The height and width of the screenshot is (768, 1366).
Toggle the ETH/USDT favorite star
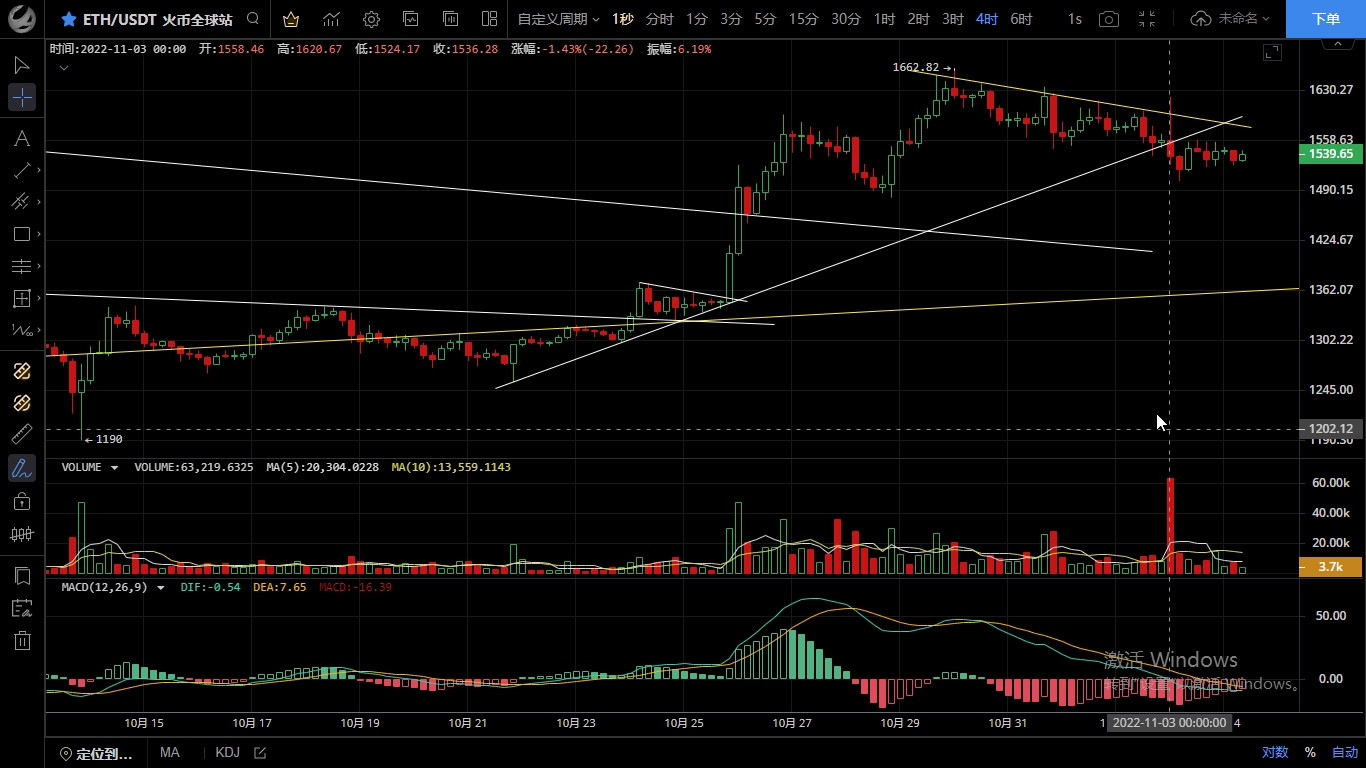(68, 19)
